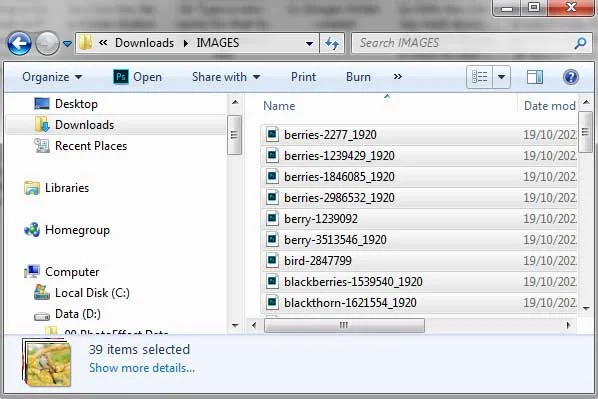Click Open with Photoshop button
This screenshot has height=399, width=598.
click(137, 77)
